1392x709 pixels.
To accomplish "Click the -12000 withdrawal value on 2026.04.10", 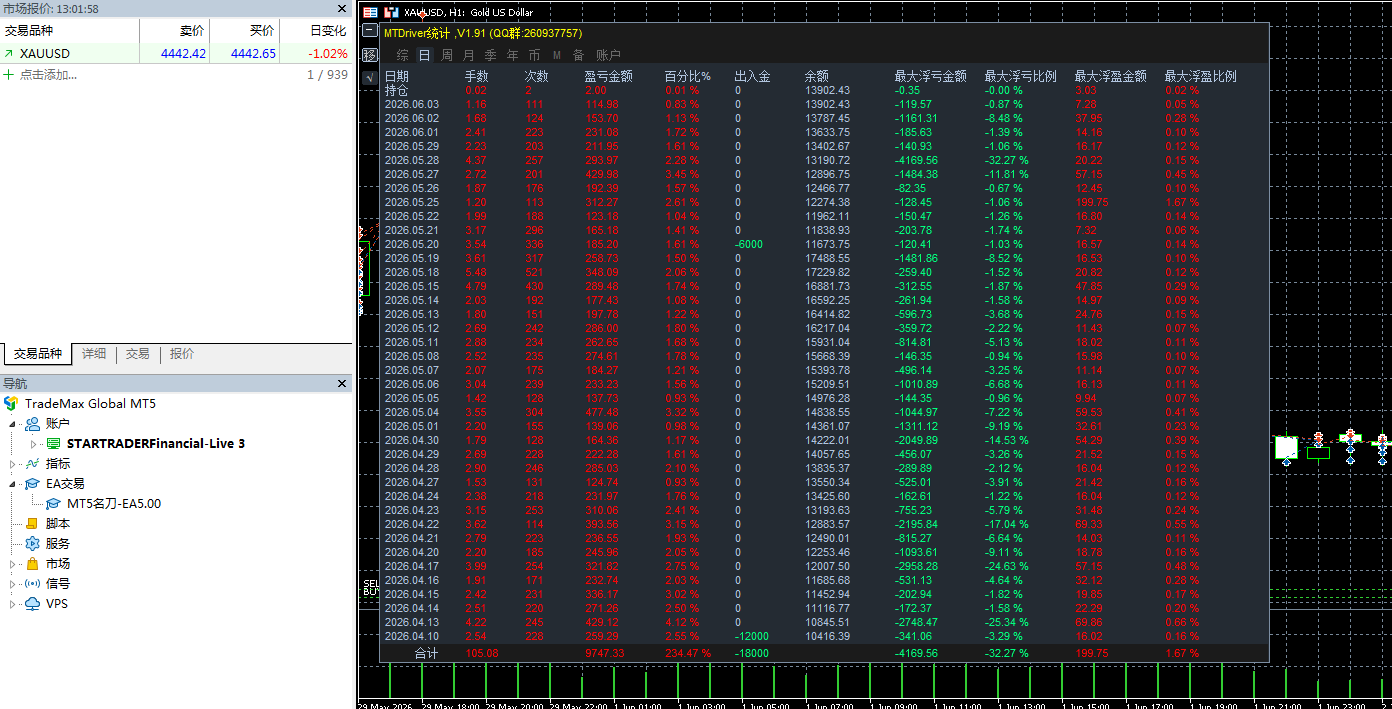I will click(x=752, y=636).
